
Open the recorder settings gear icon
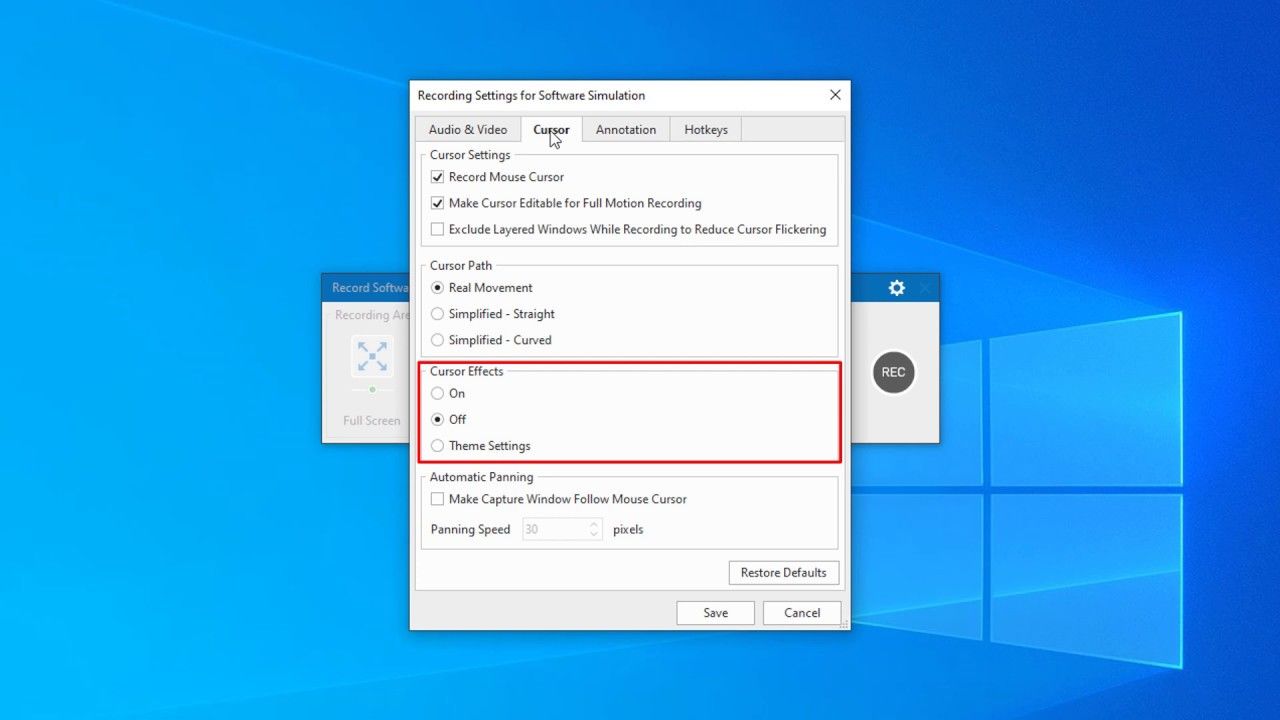tap(895, 287)
